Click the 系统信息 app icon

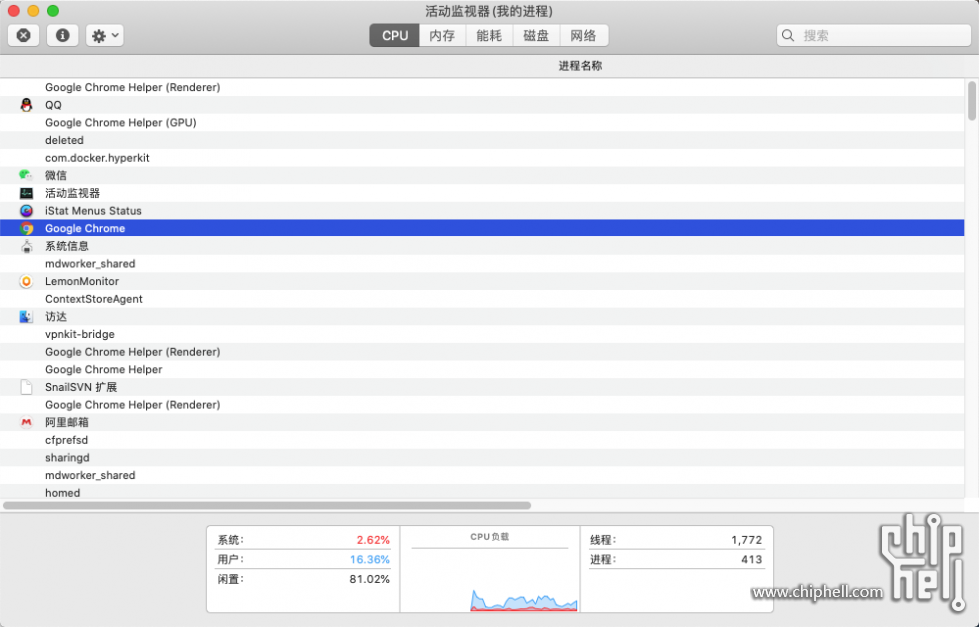pyautogui.click(x=26, y=246)
